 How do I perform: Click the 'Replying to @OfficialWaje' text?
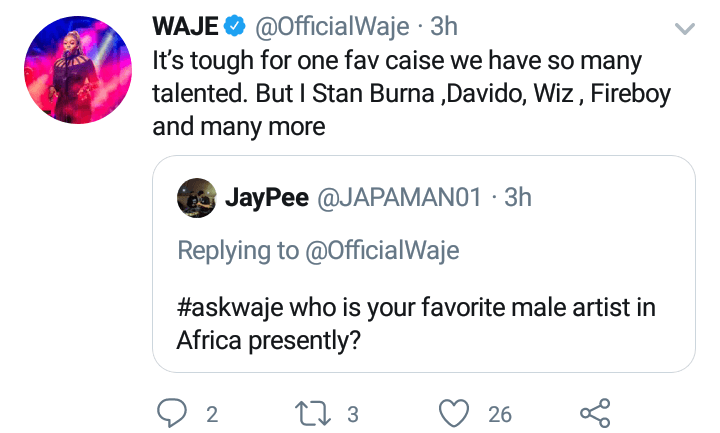(x=317, y=249)
